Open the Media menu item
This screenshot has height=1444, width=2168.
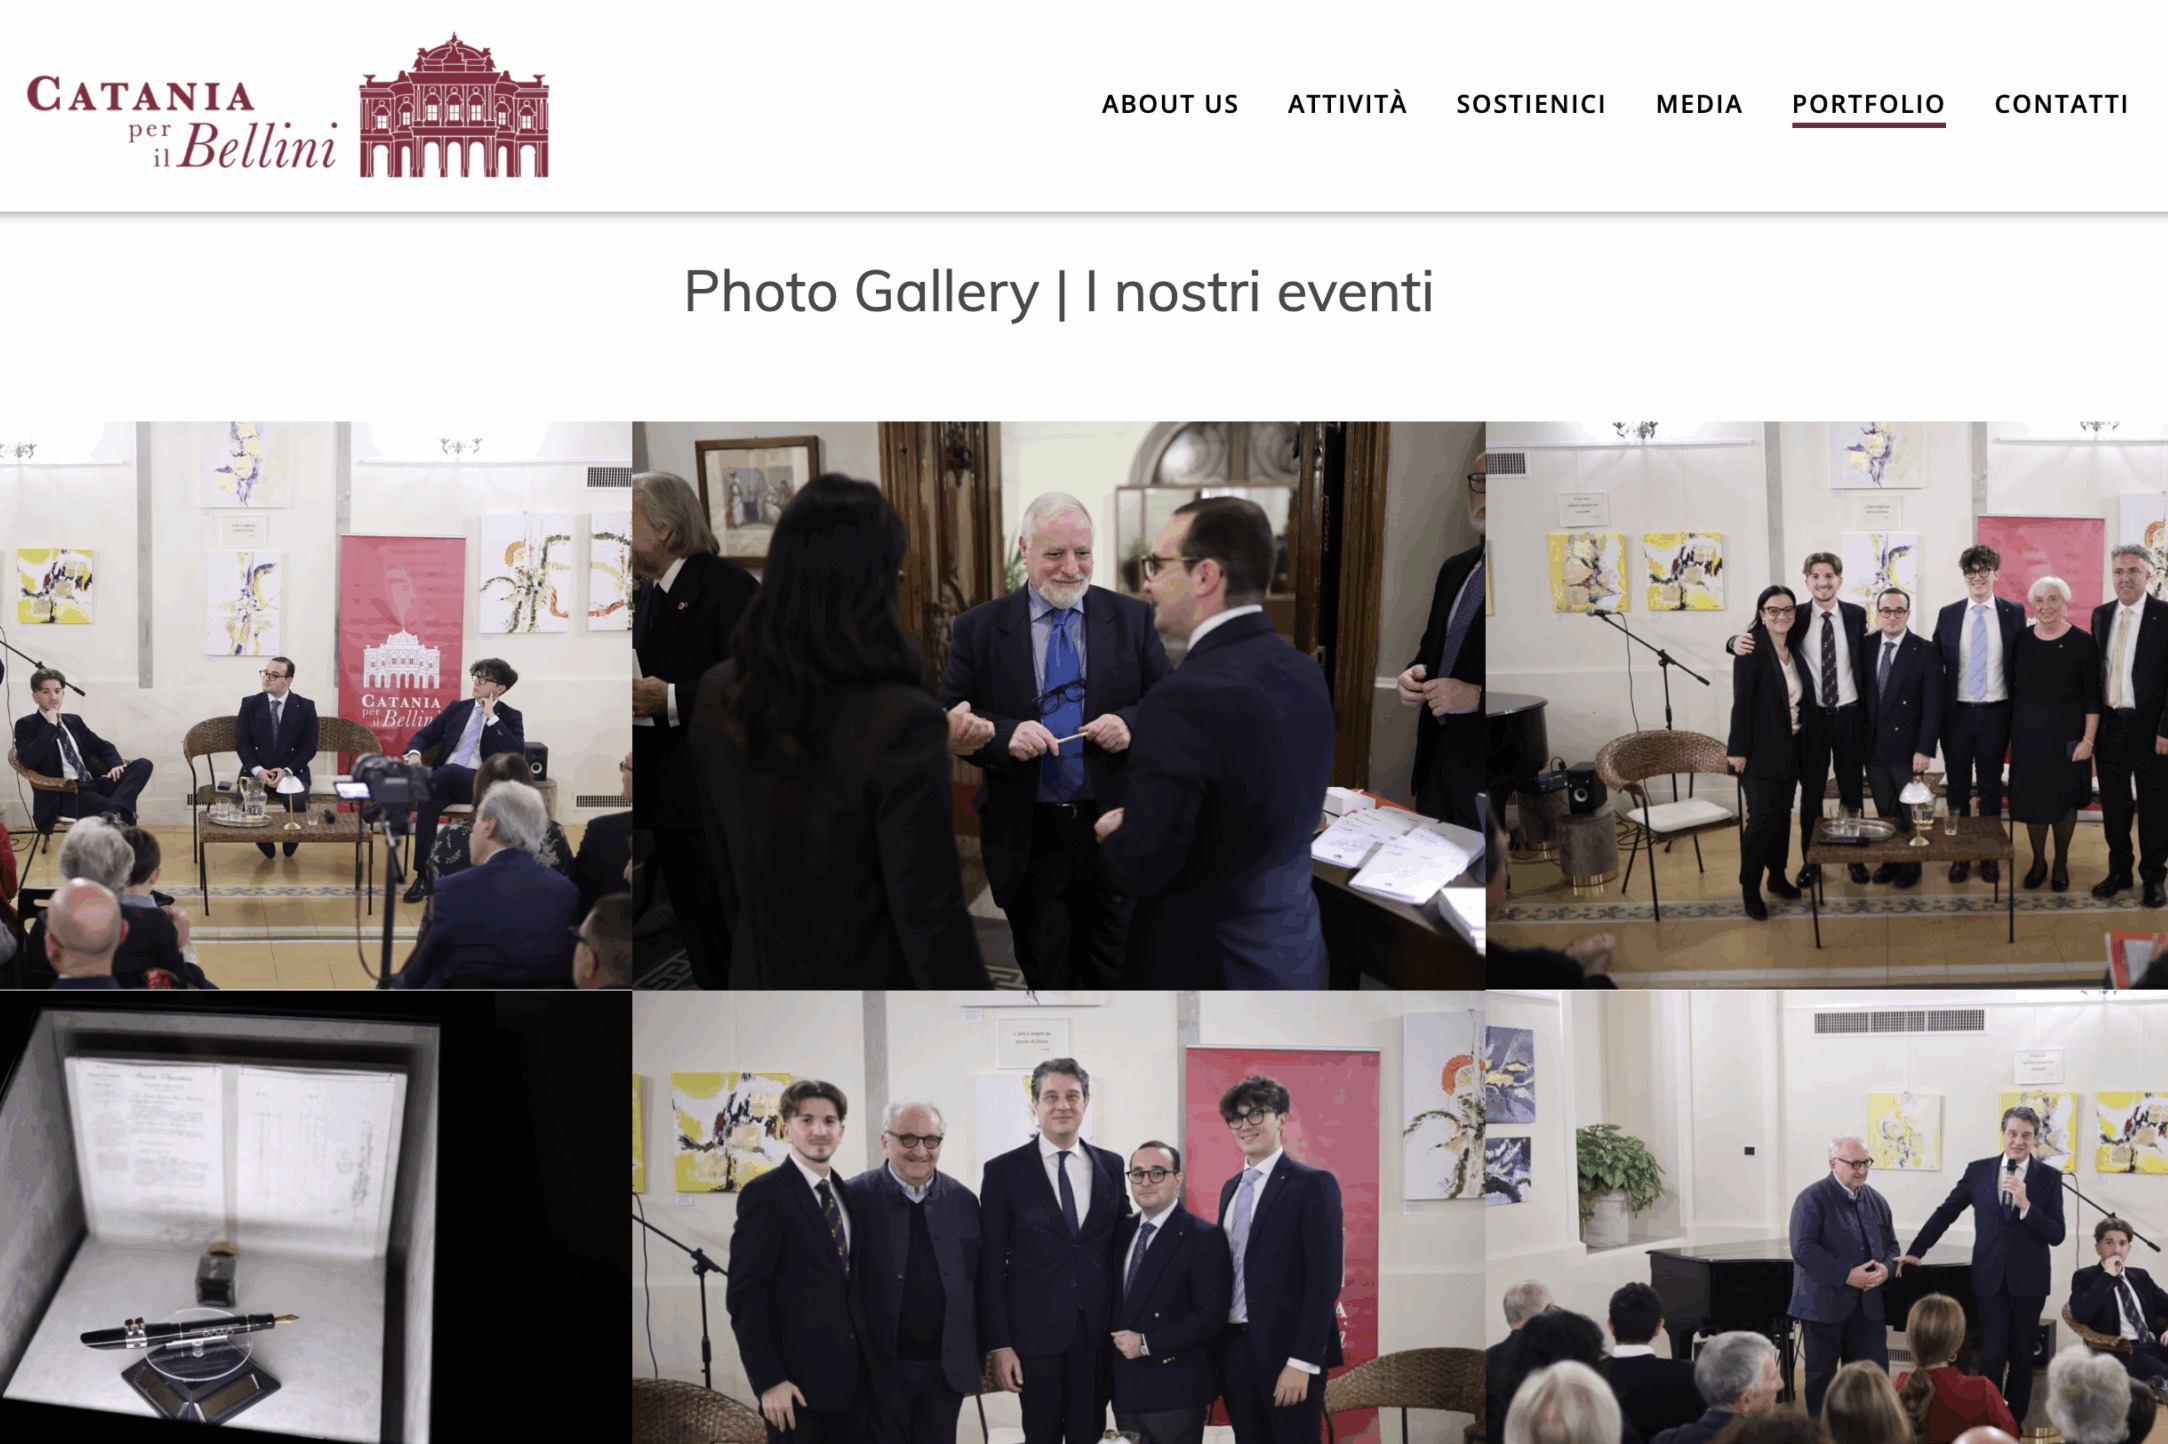click(x=1699, y=104)
